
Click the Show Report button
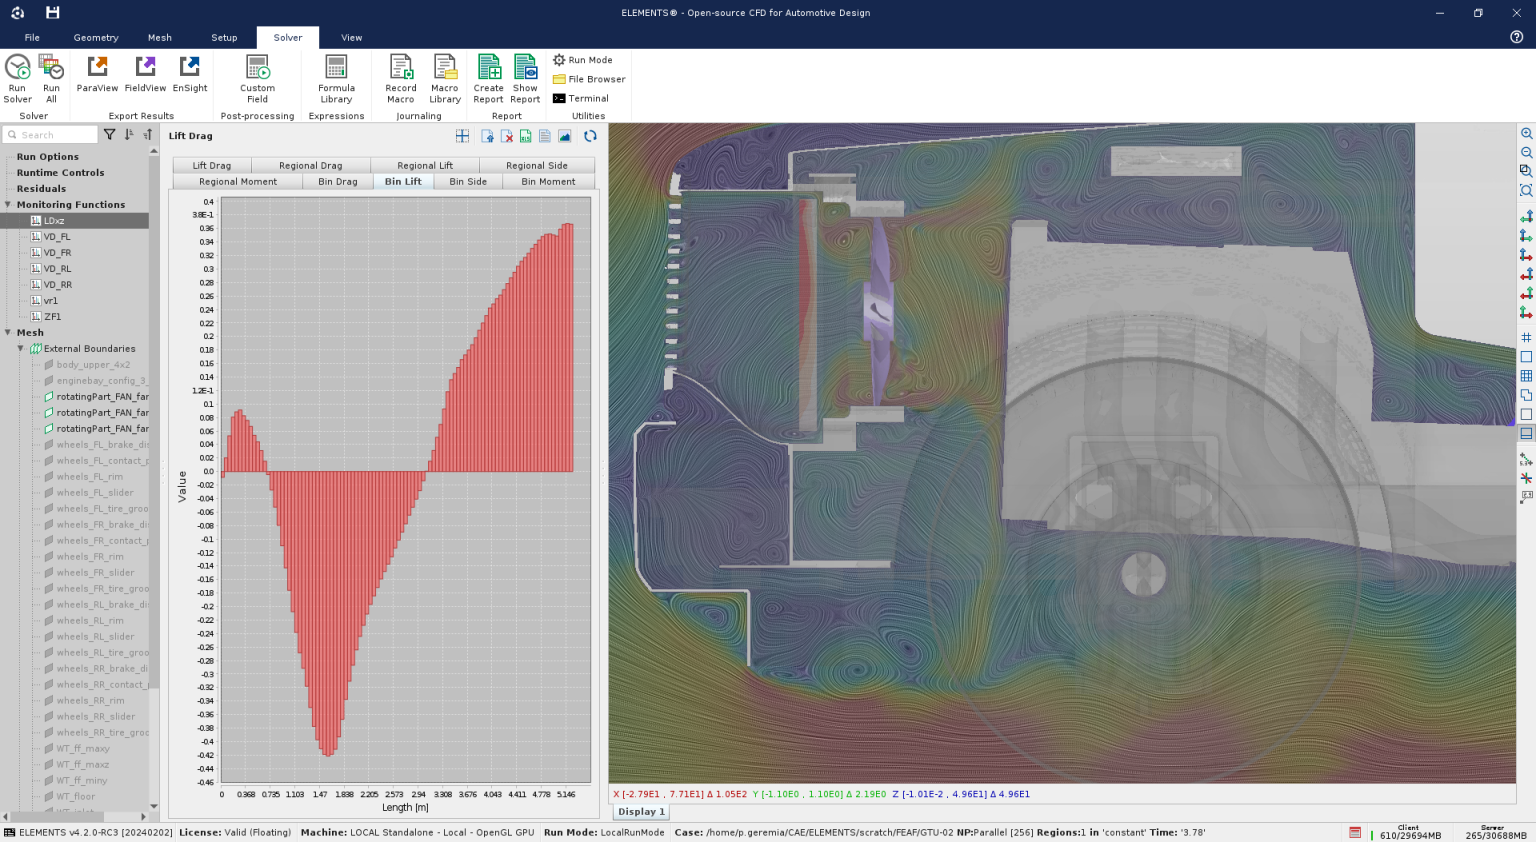point(525,78)
